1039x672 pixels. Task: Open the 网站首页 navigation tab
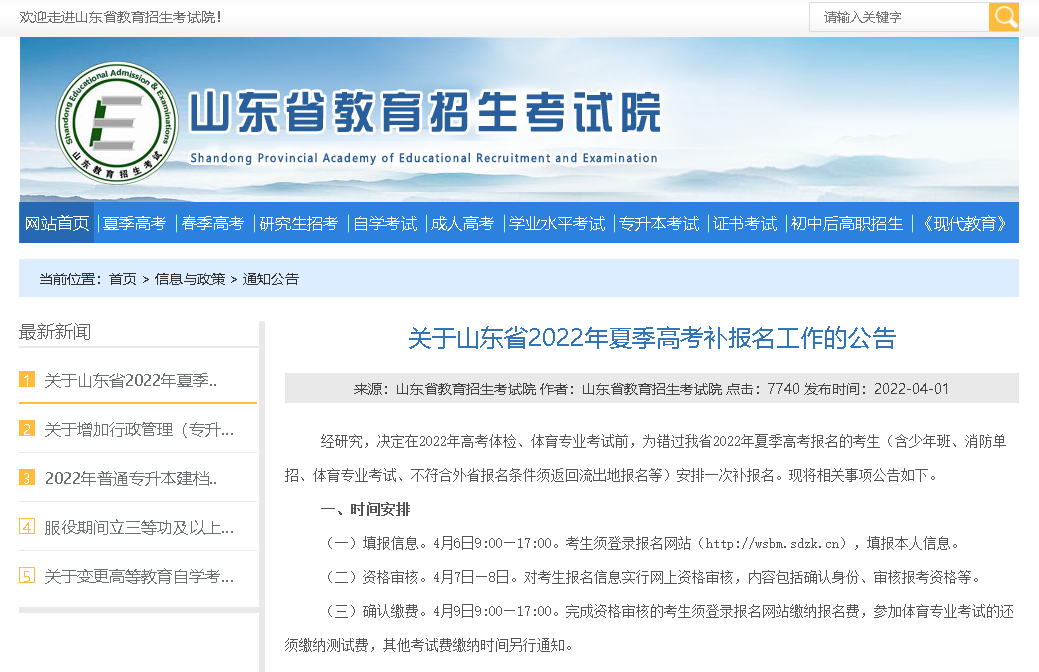coord(57,223)
